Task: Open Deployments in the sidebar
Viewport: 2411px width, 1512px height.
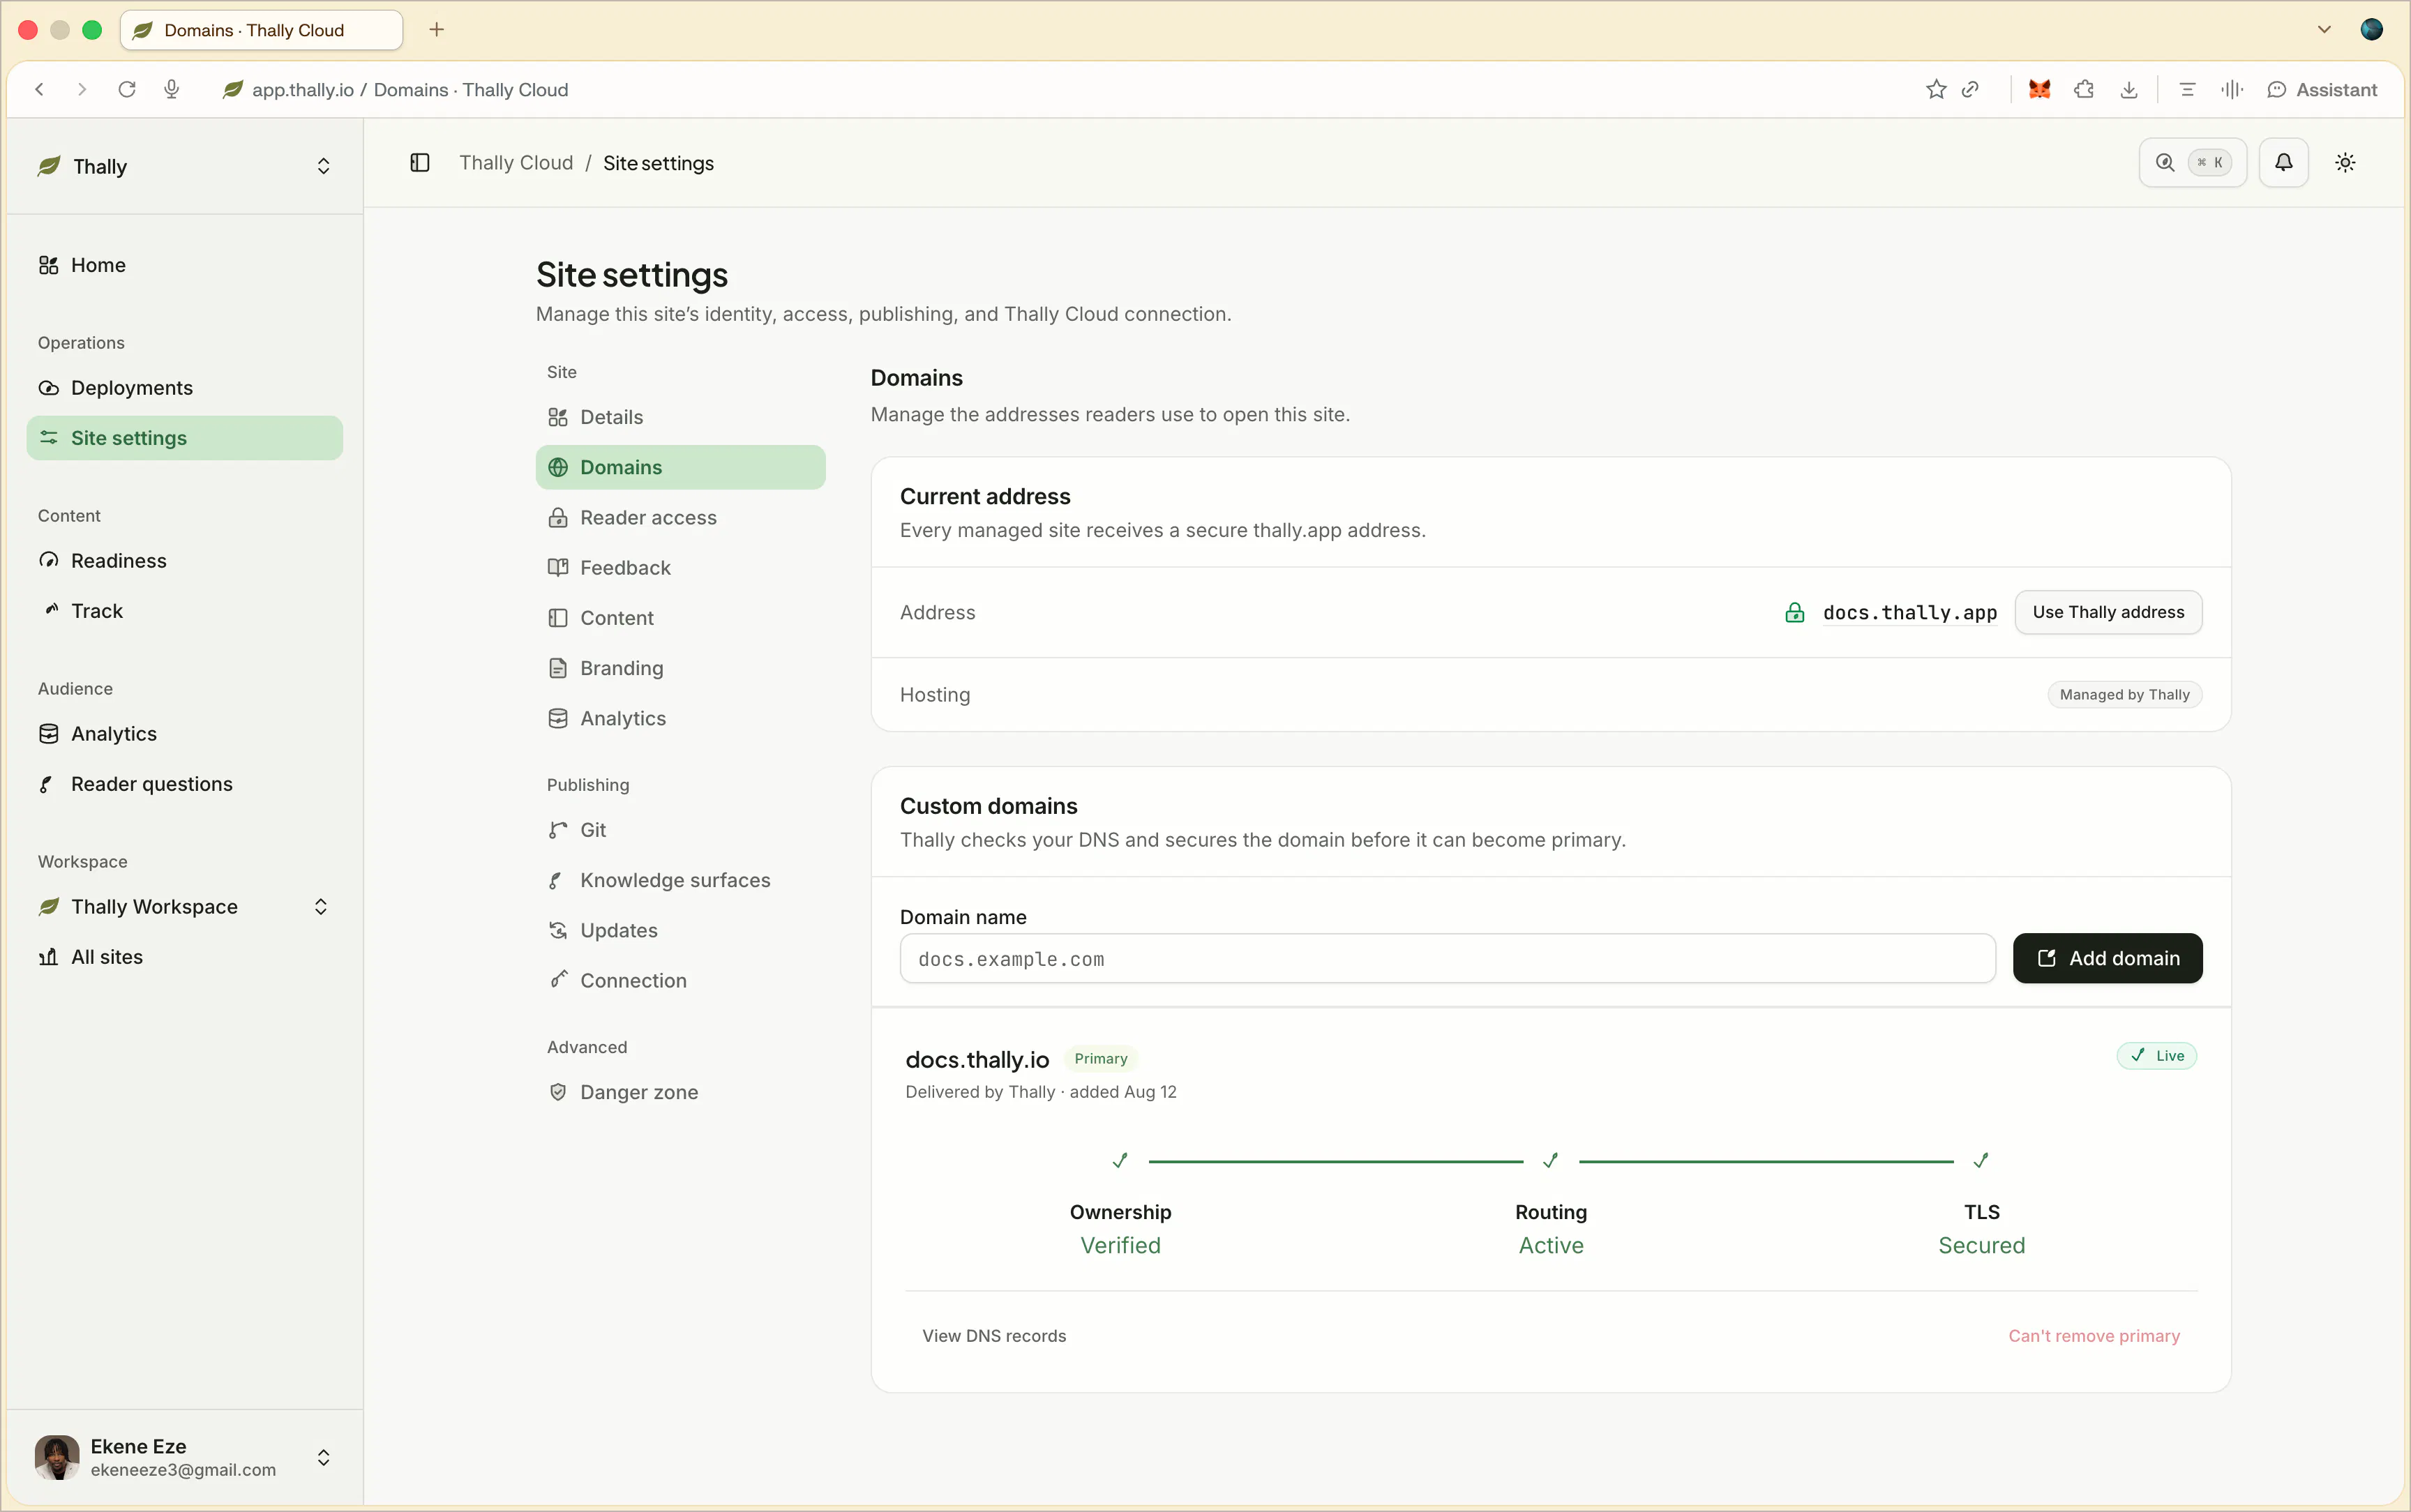Action: tap(185, 388)
